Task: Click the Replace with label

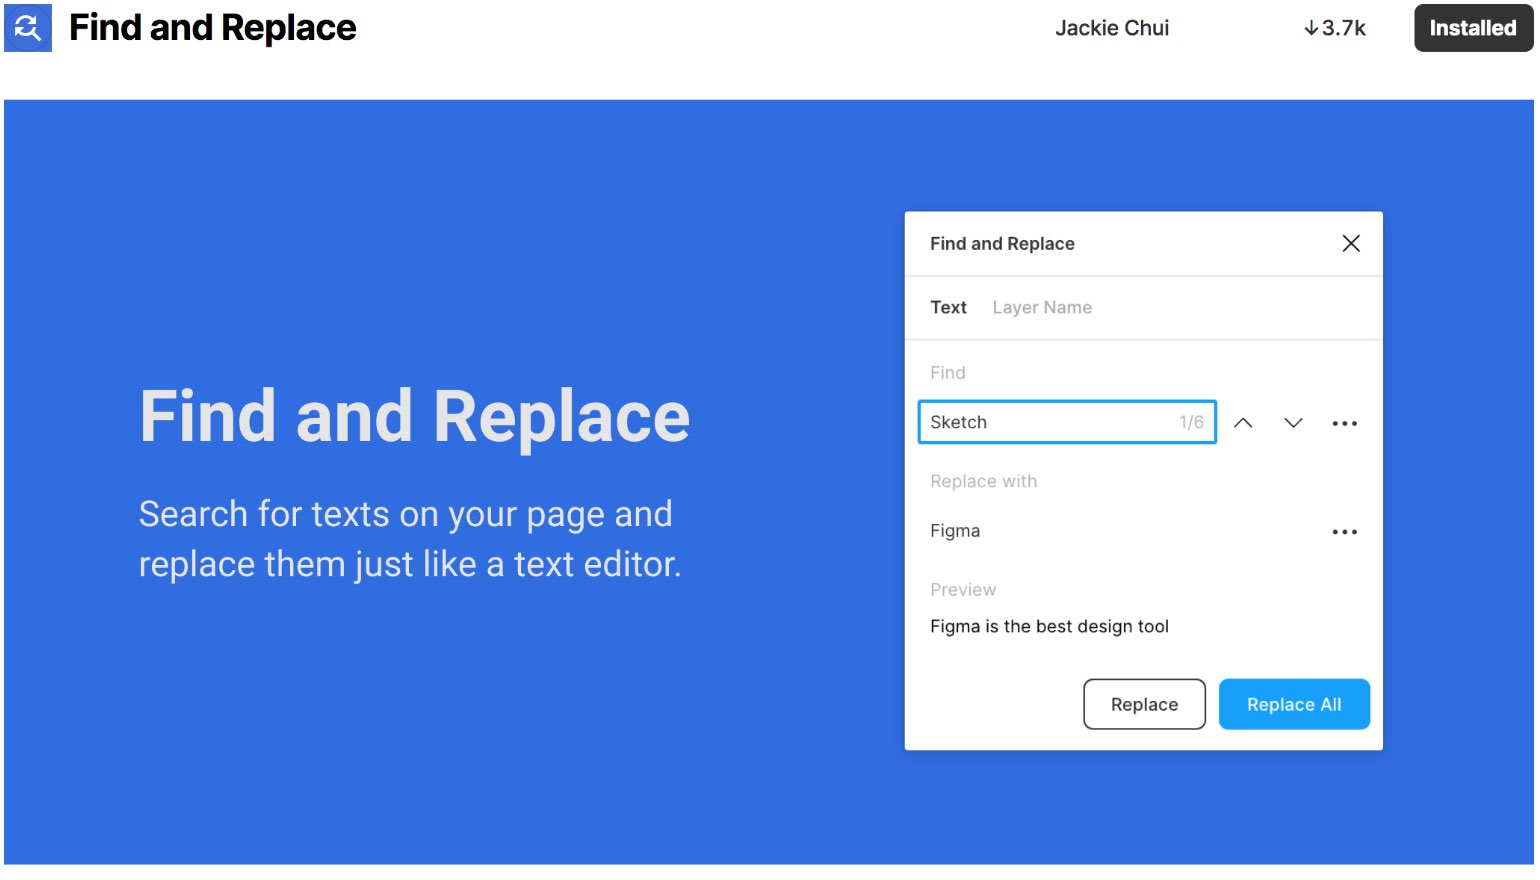Action: (984, 481)
